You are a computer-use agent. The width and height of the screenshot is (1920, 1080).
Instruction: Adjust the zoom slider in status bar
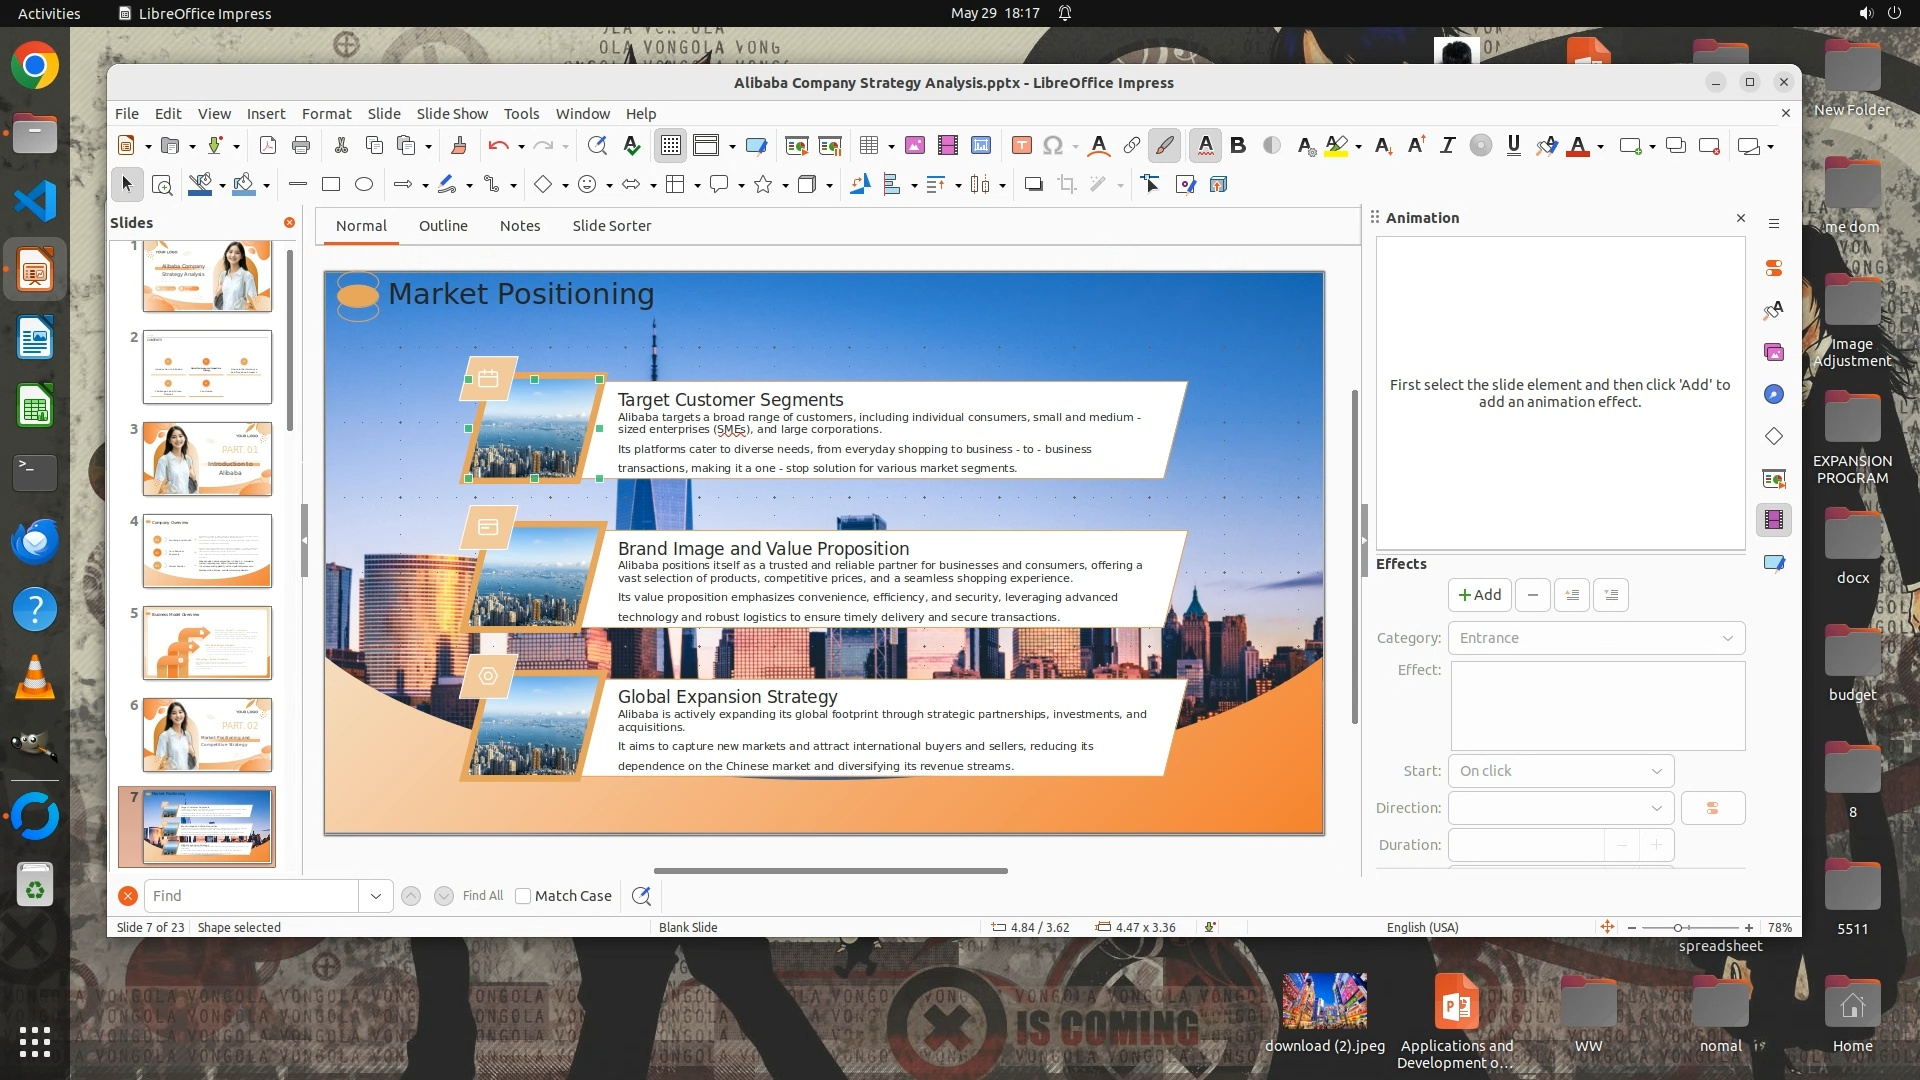pyautogui.click(x=1678, y=928)
